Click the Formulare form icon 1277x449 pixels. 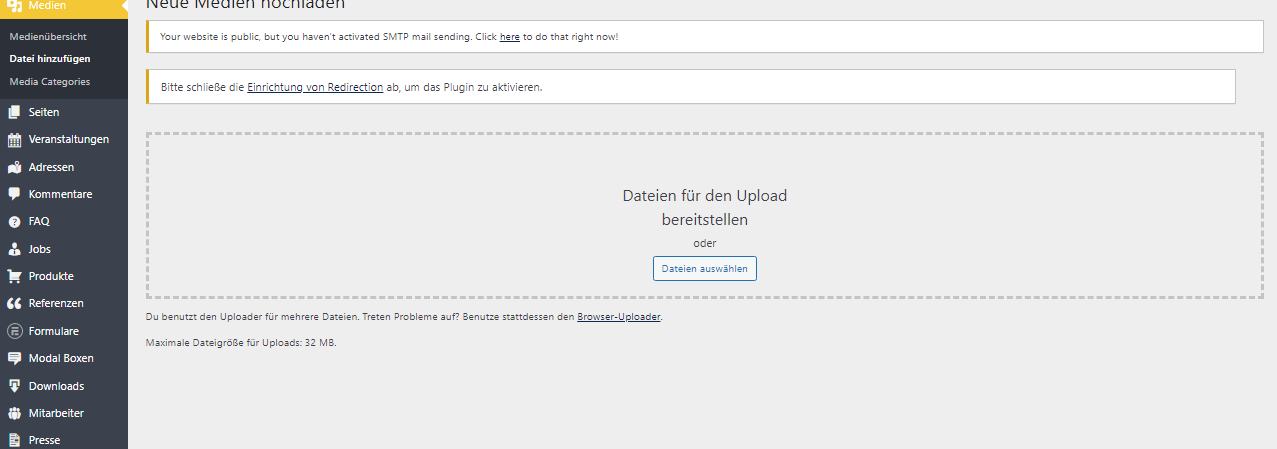tap(15, 331)
